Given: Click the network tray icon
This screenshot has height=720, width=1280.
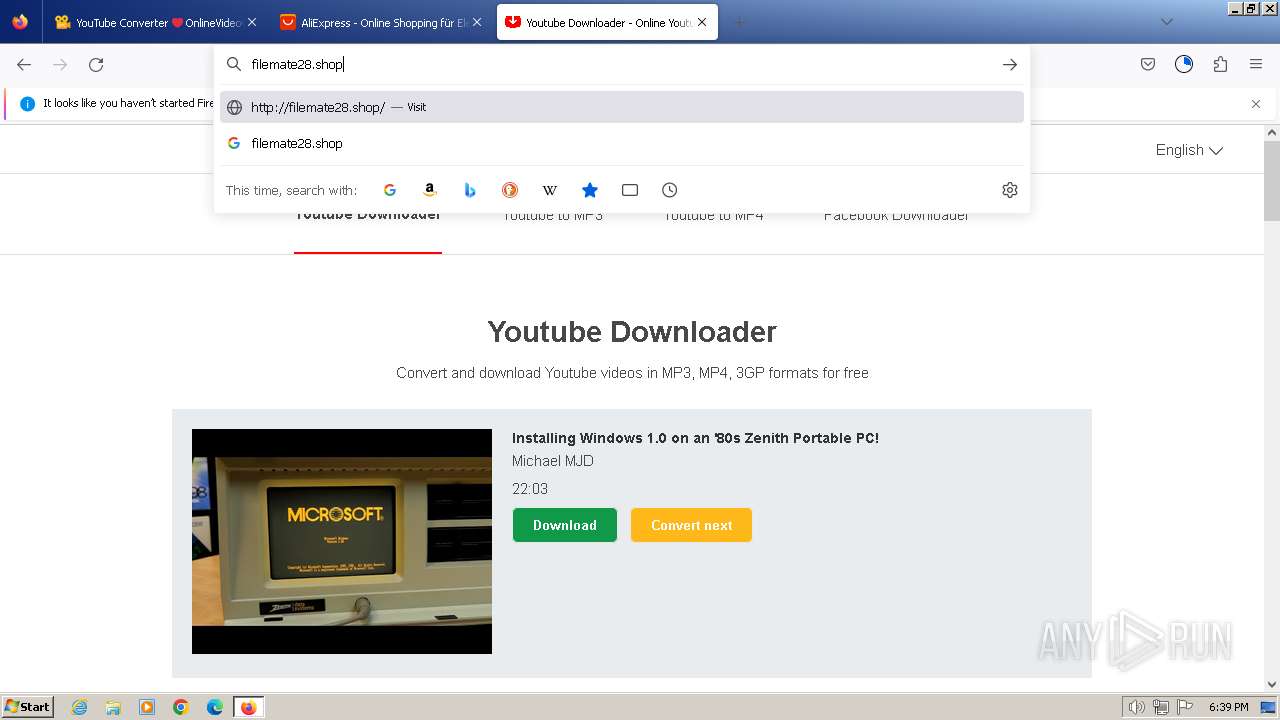Looking at the screenshot, I should (1161, 707).
